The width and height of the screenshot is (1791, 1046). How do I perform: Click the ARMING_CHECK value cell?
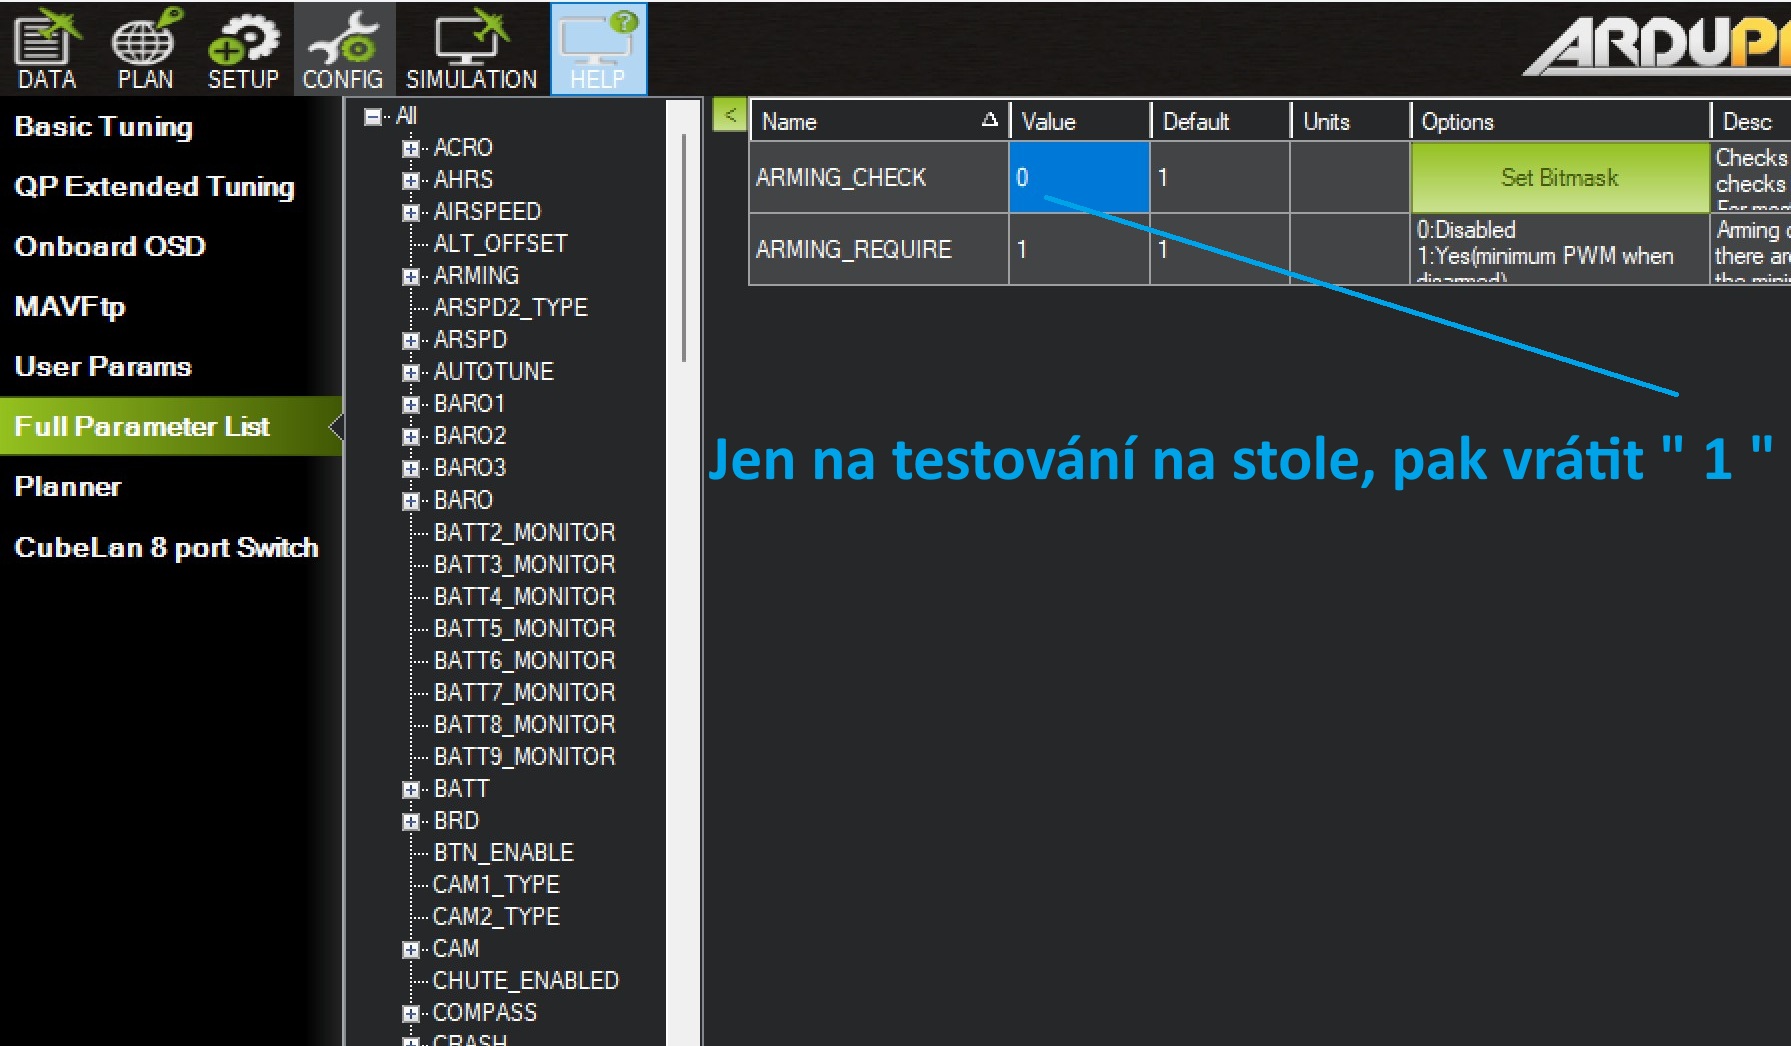coord(1078,178)
